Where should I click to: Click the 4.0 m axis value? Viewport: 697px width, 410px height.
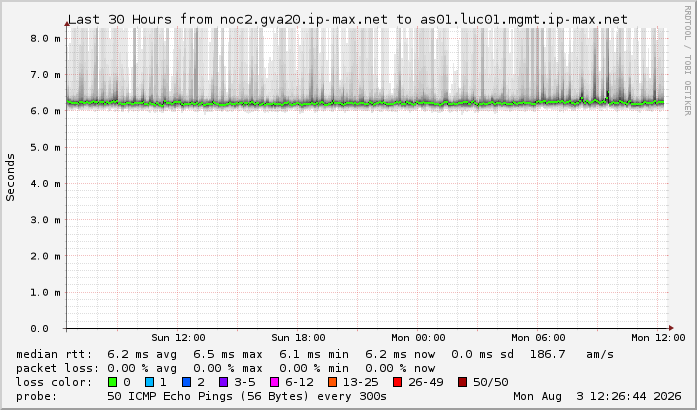(45, 184)
